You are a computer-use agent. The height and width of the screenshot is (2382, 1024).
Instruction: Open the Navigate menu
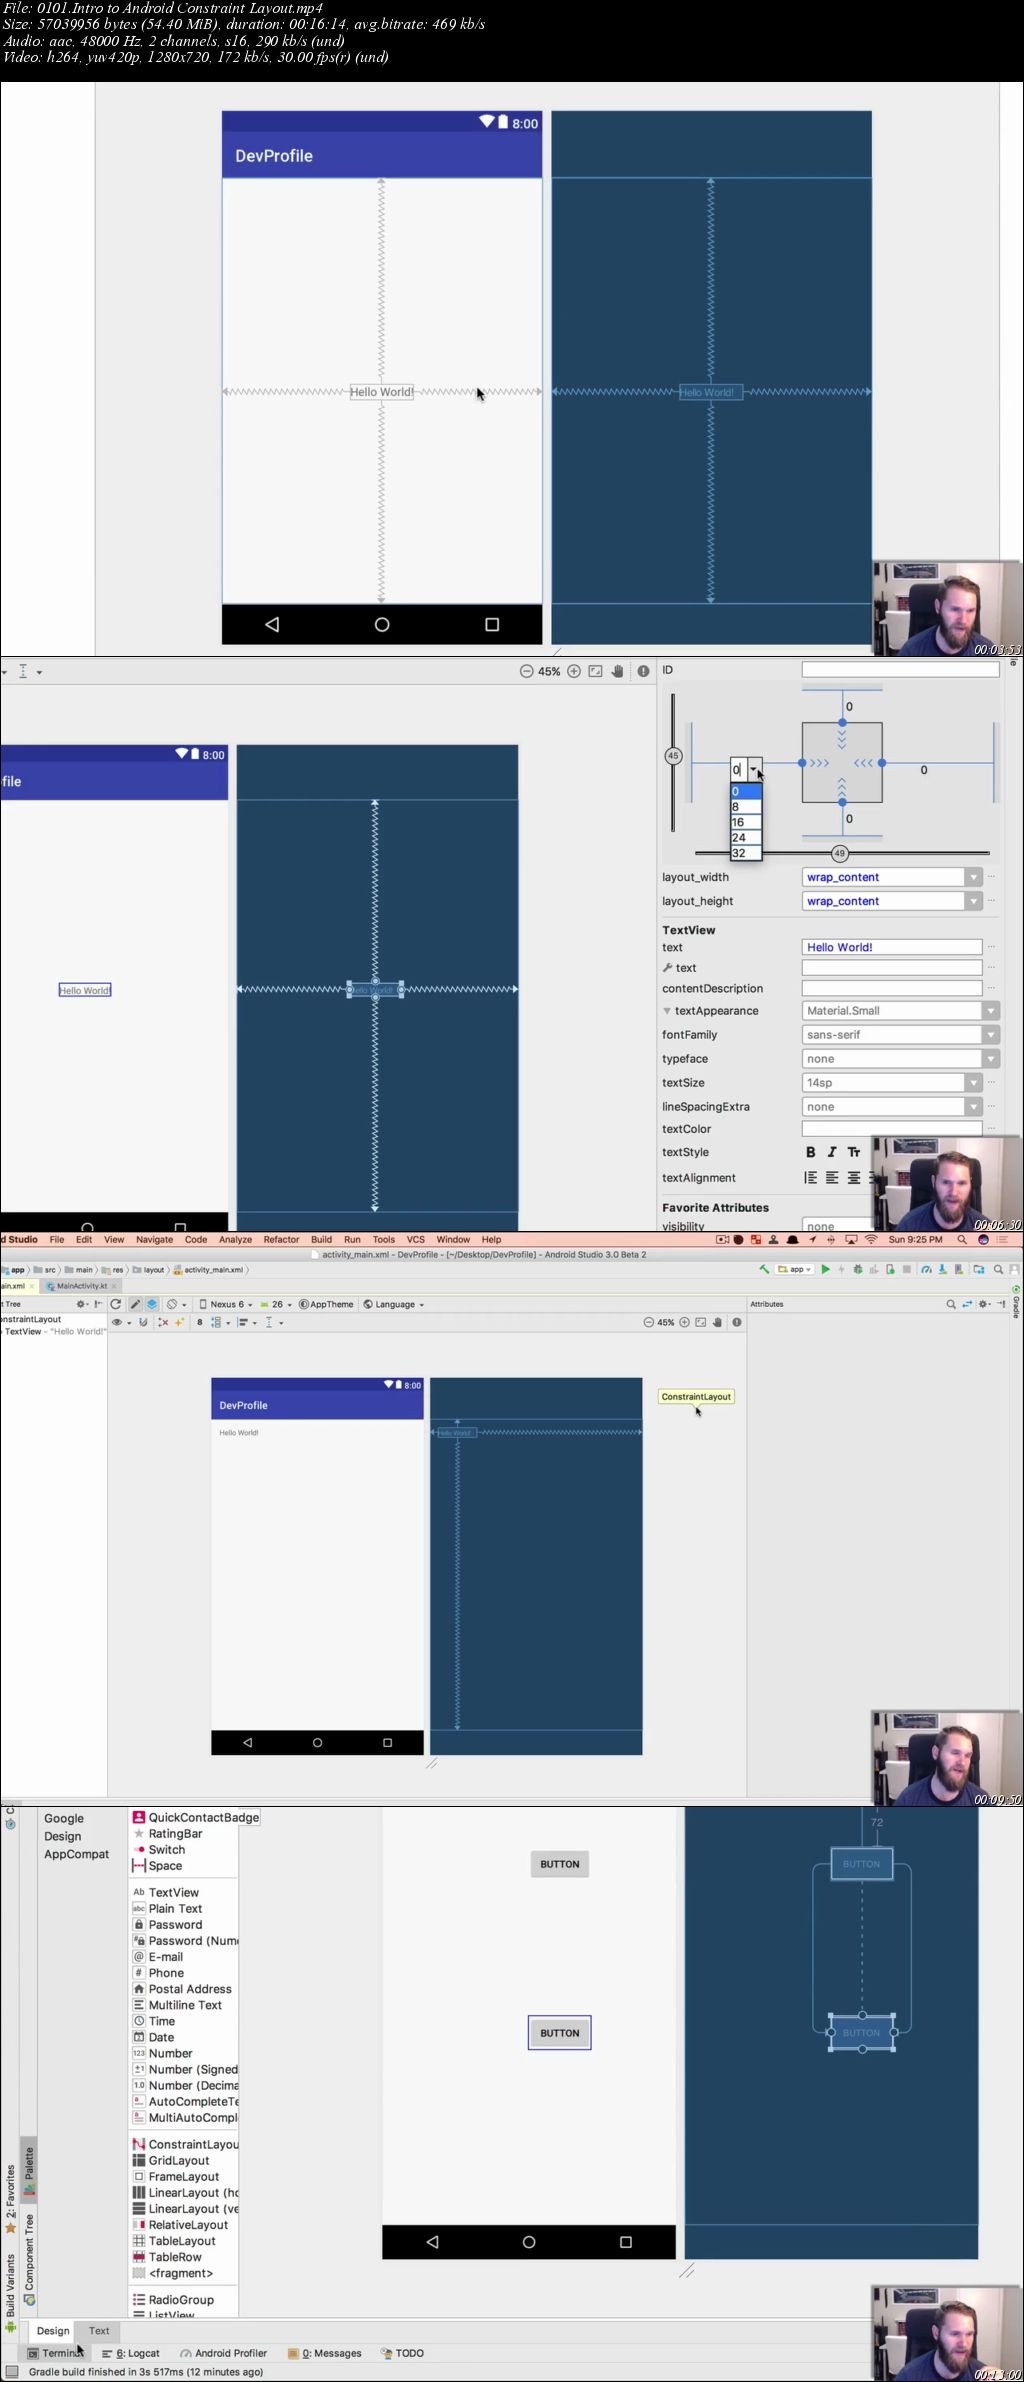tap(154, 1239)
